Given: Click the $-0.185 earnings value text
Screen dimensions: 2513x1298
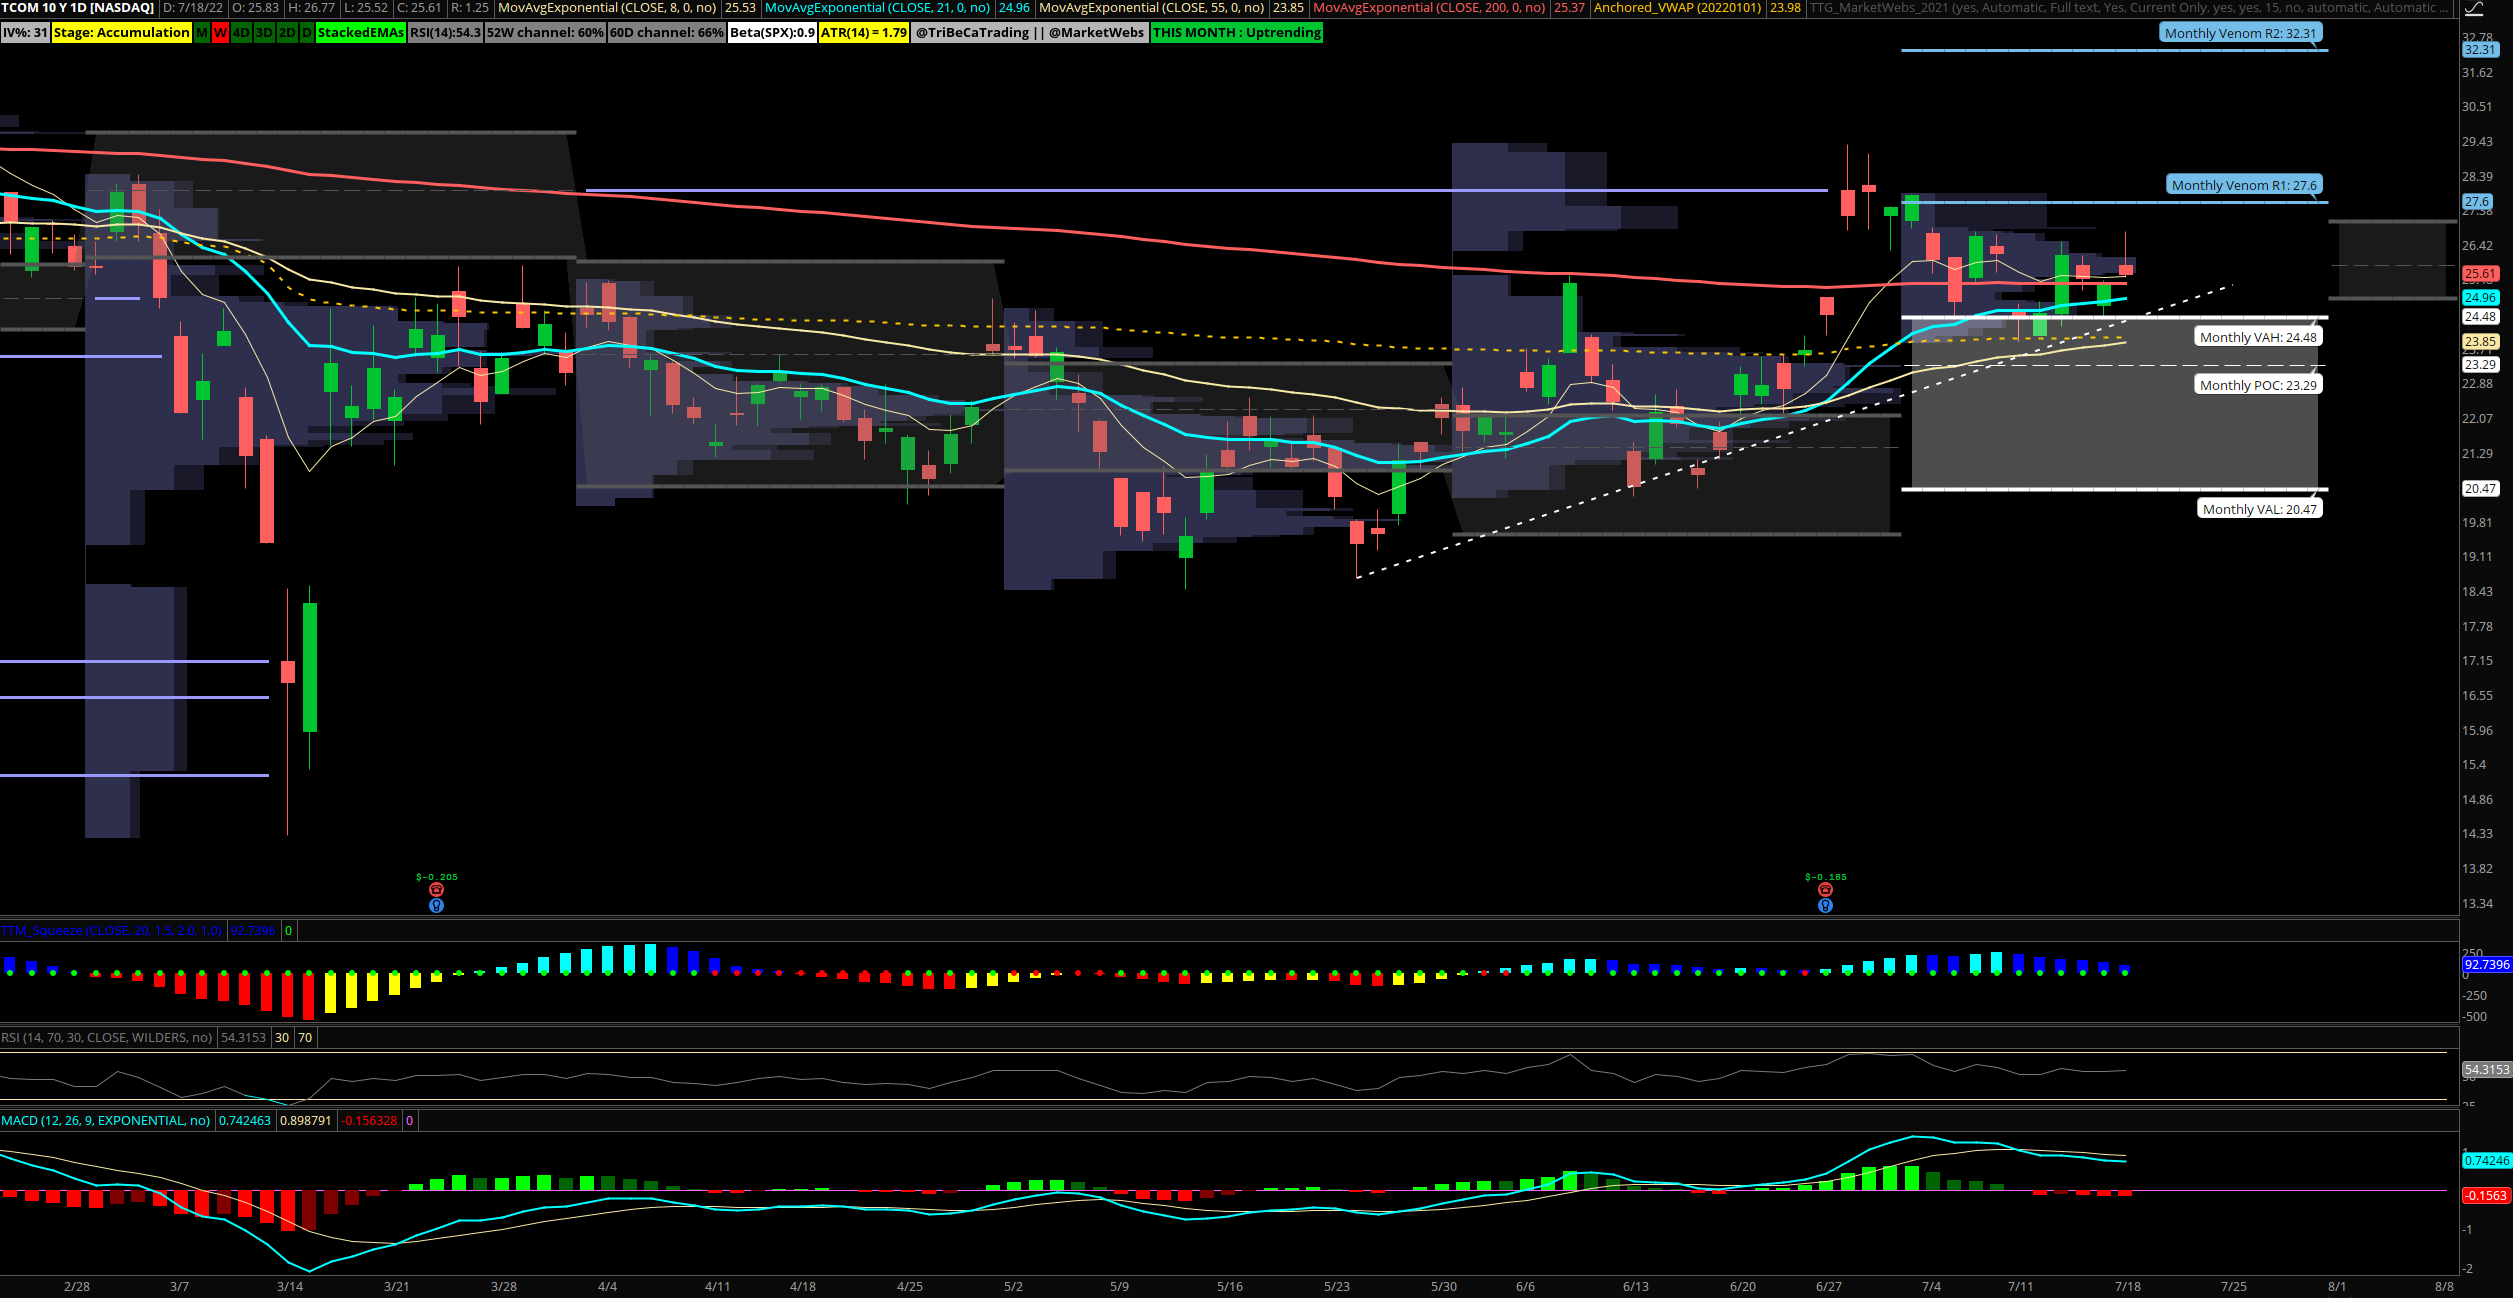Looking at the screenshot, I should point(1826,877).
